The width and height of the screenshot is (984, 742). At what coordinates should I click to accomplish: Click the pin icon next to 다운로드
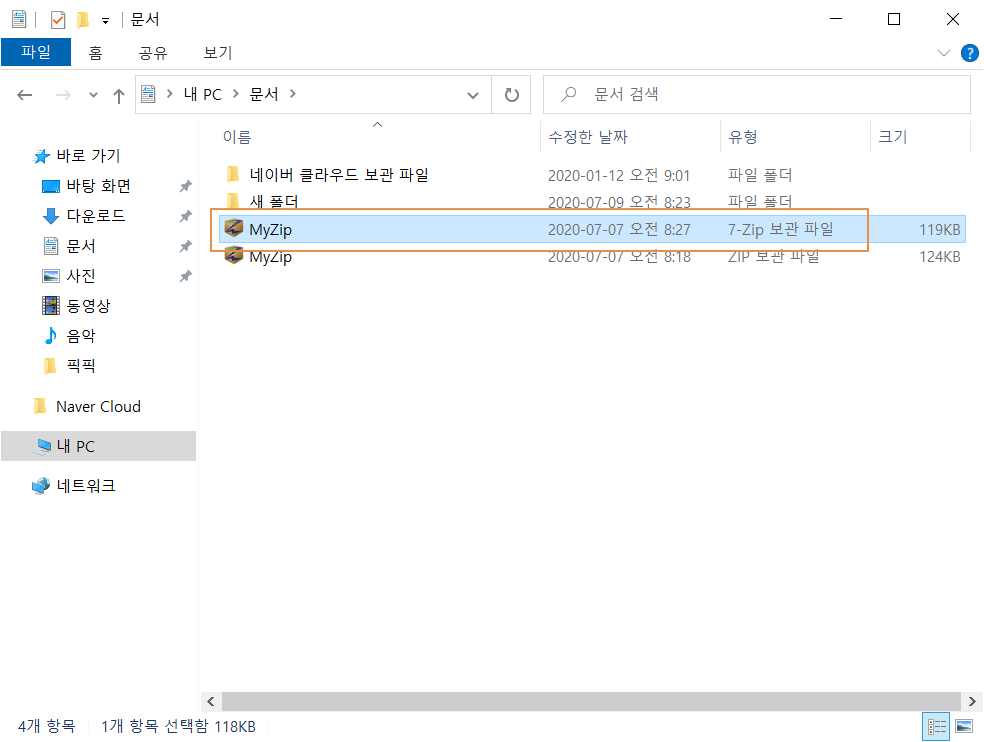[x=185, y=216]
